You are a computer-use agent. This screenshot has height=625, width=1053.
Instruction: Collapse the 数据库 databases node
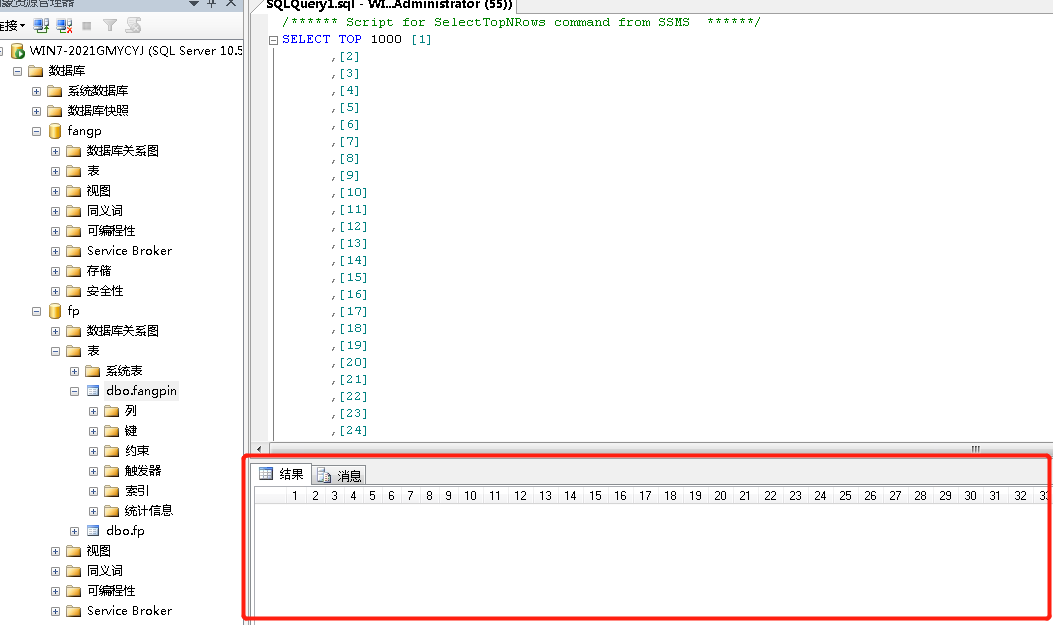pos(17,71)
